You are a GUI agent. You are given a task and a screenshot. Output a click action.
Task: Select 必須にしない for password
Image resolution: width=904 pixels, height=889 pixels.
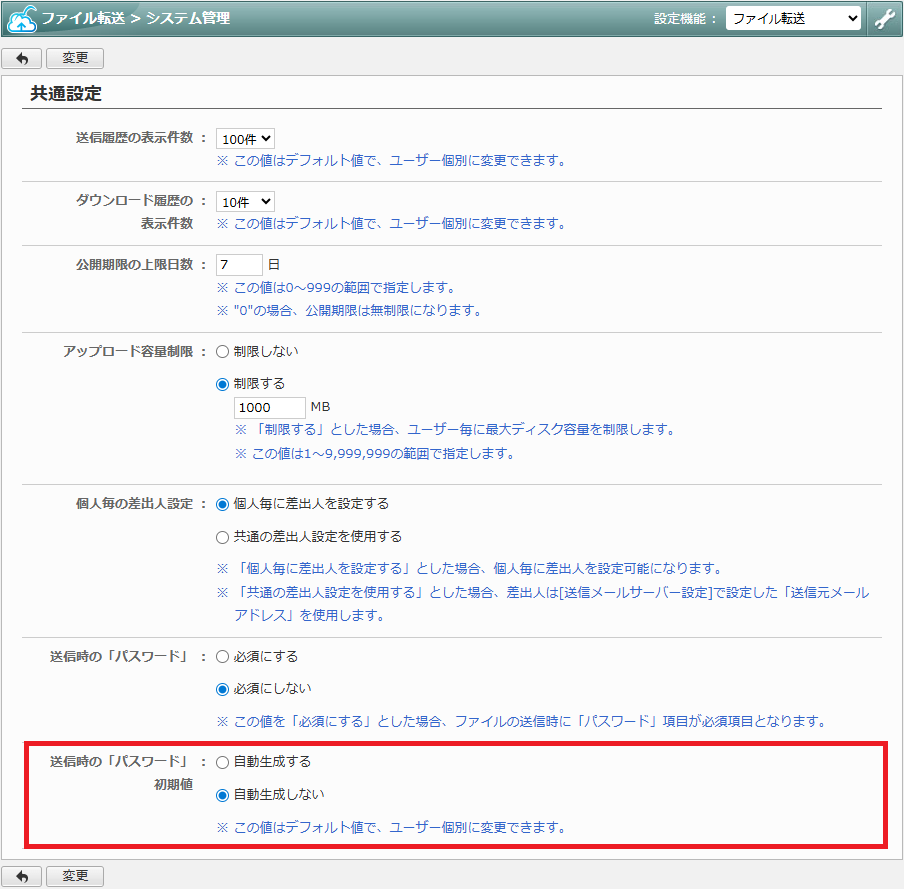point(223,689)
